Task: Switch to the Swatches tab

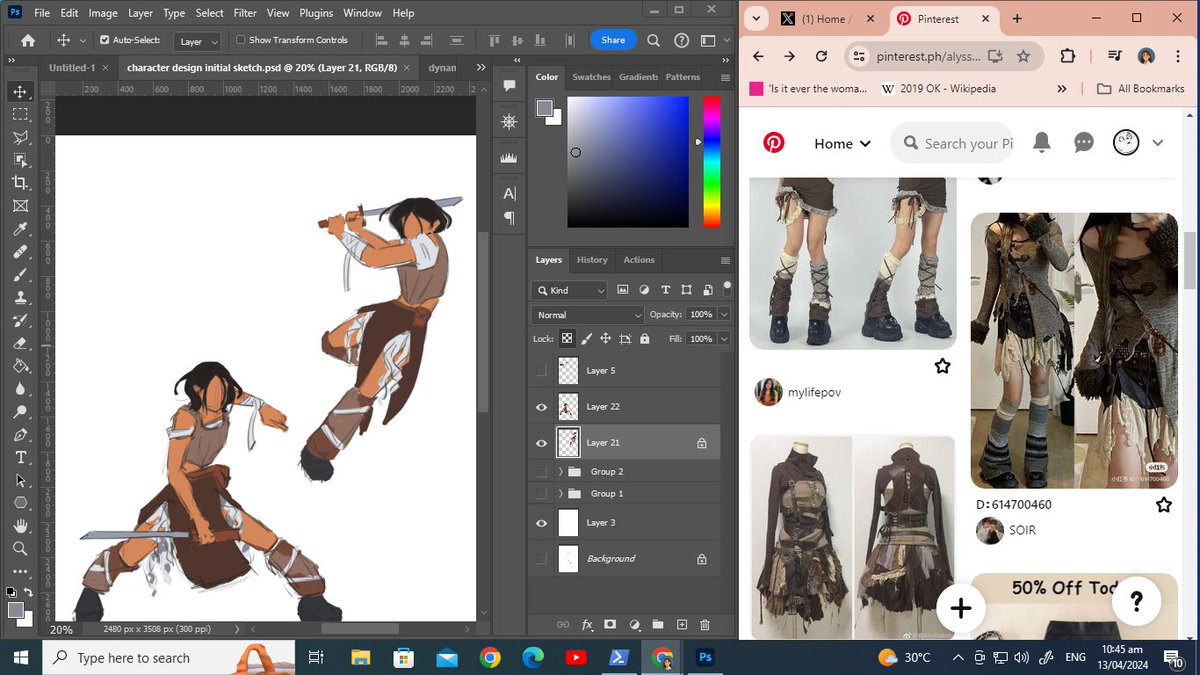Action: point(591,77)
